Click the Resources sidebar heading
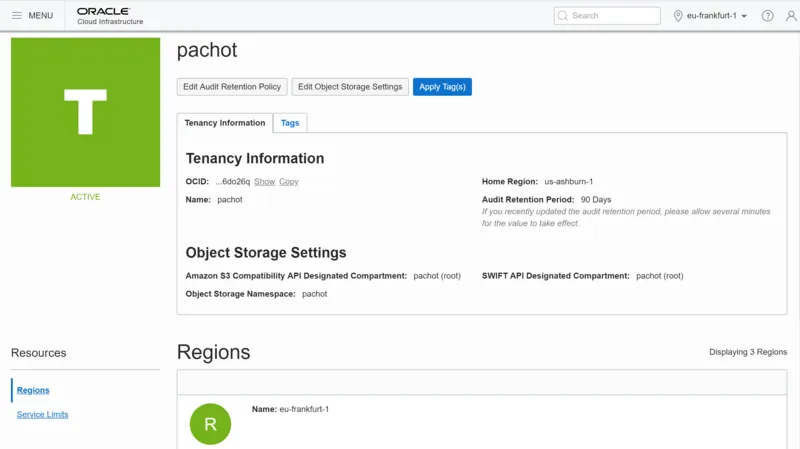 [39, 353]
